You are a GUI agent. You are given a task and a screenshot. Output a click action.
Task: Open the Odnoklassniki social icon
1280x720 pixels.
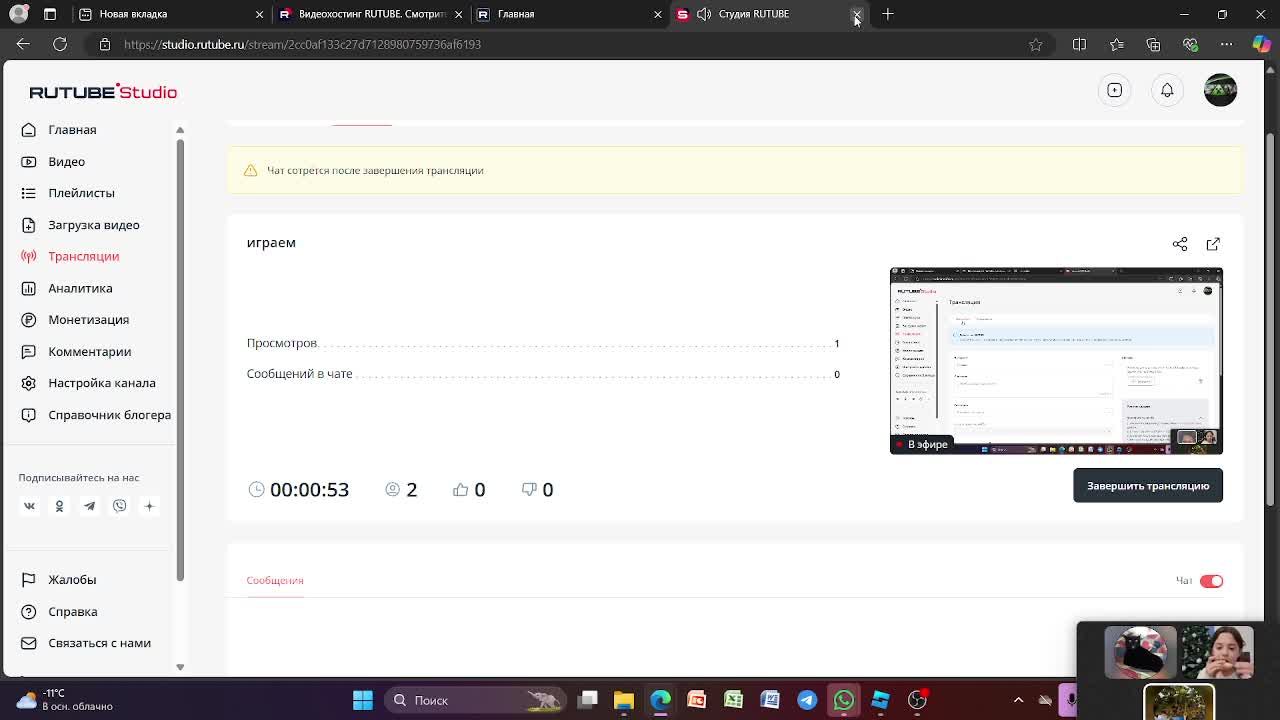[59, 506]
